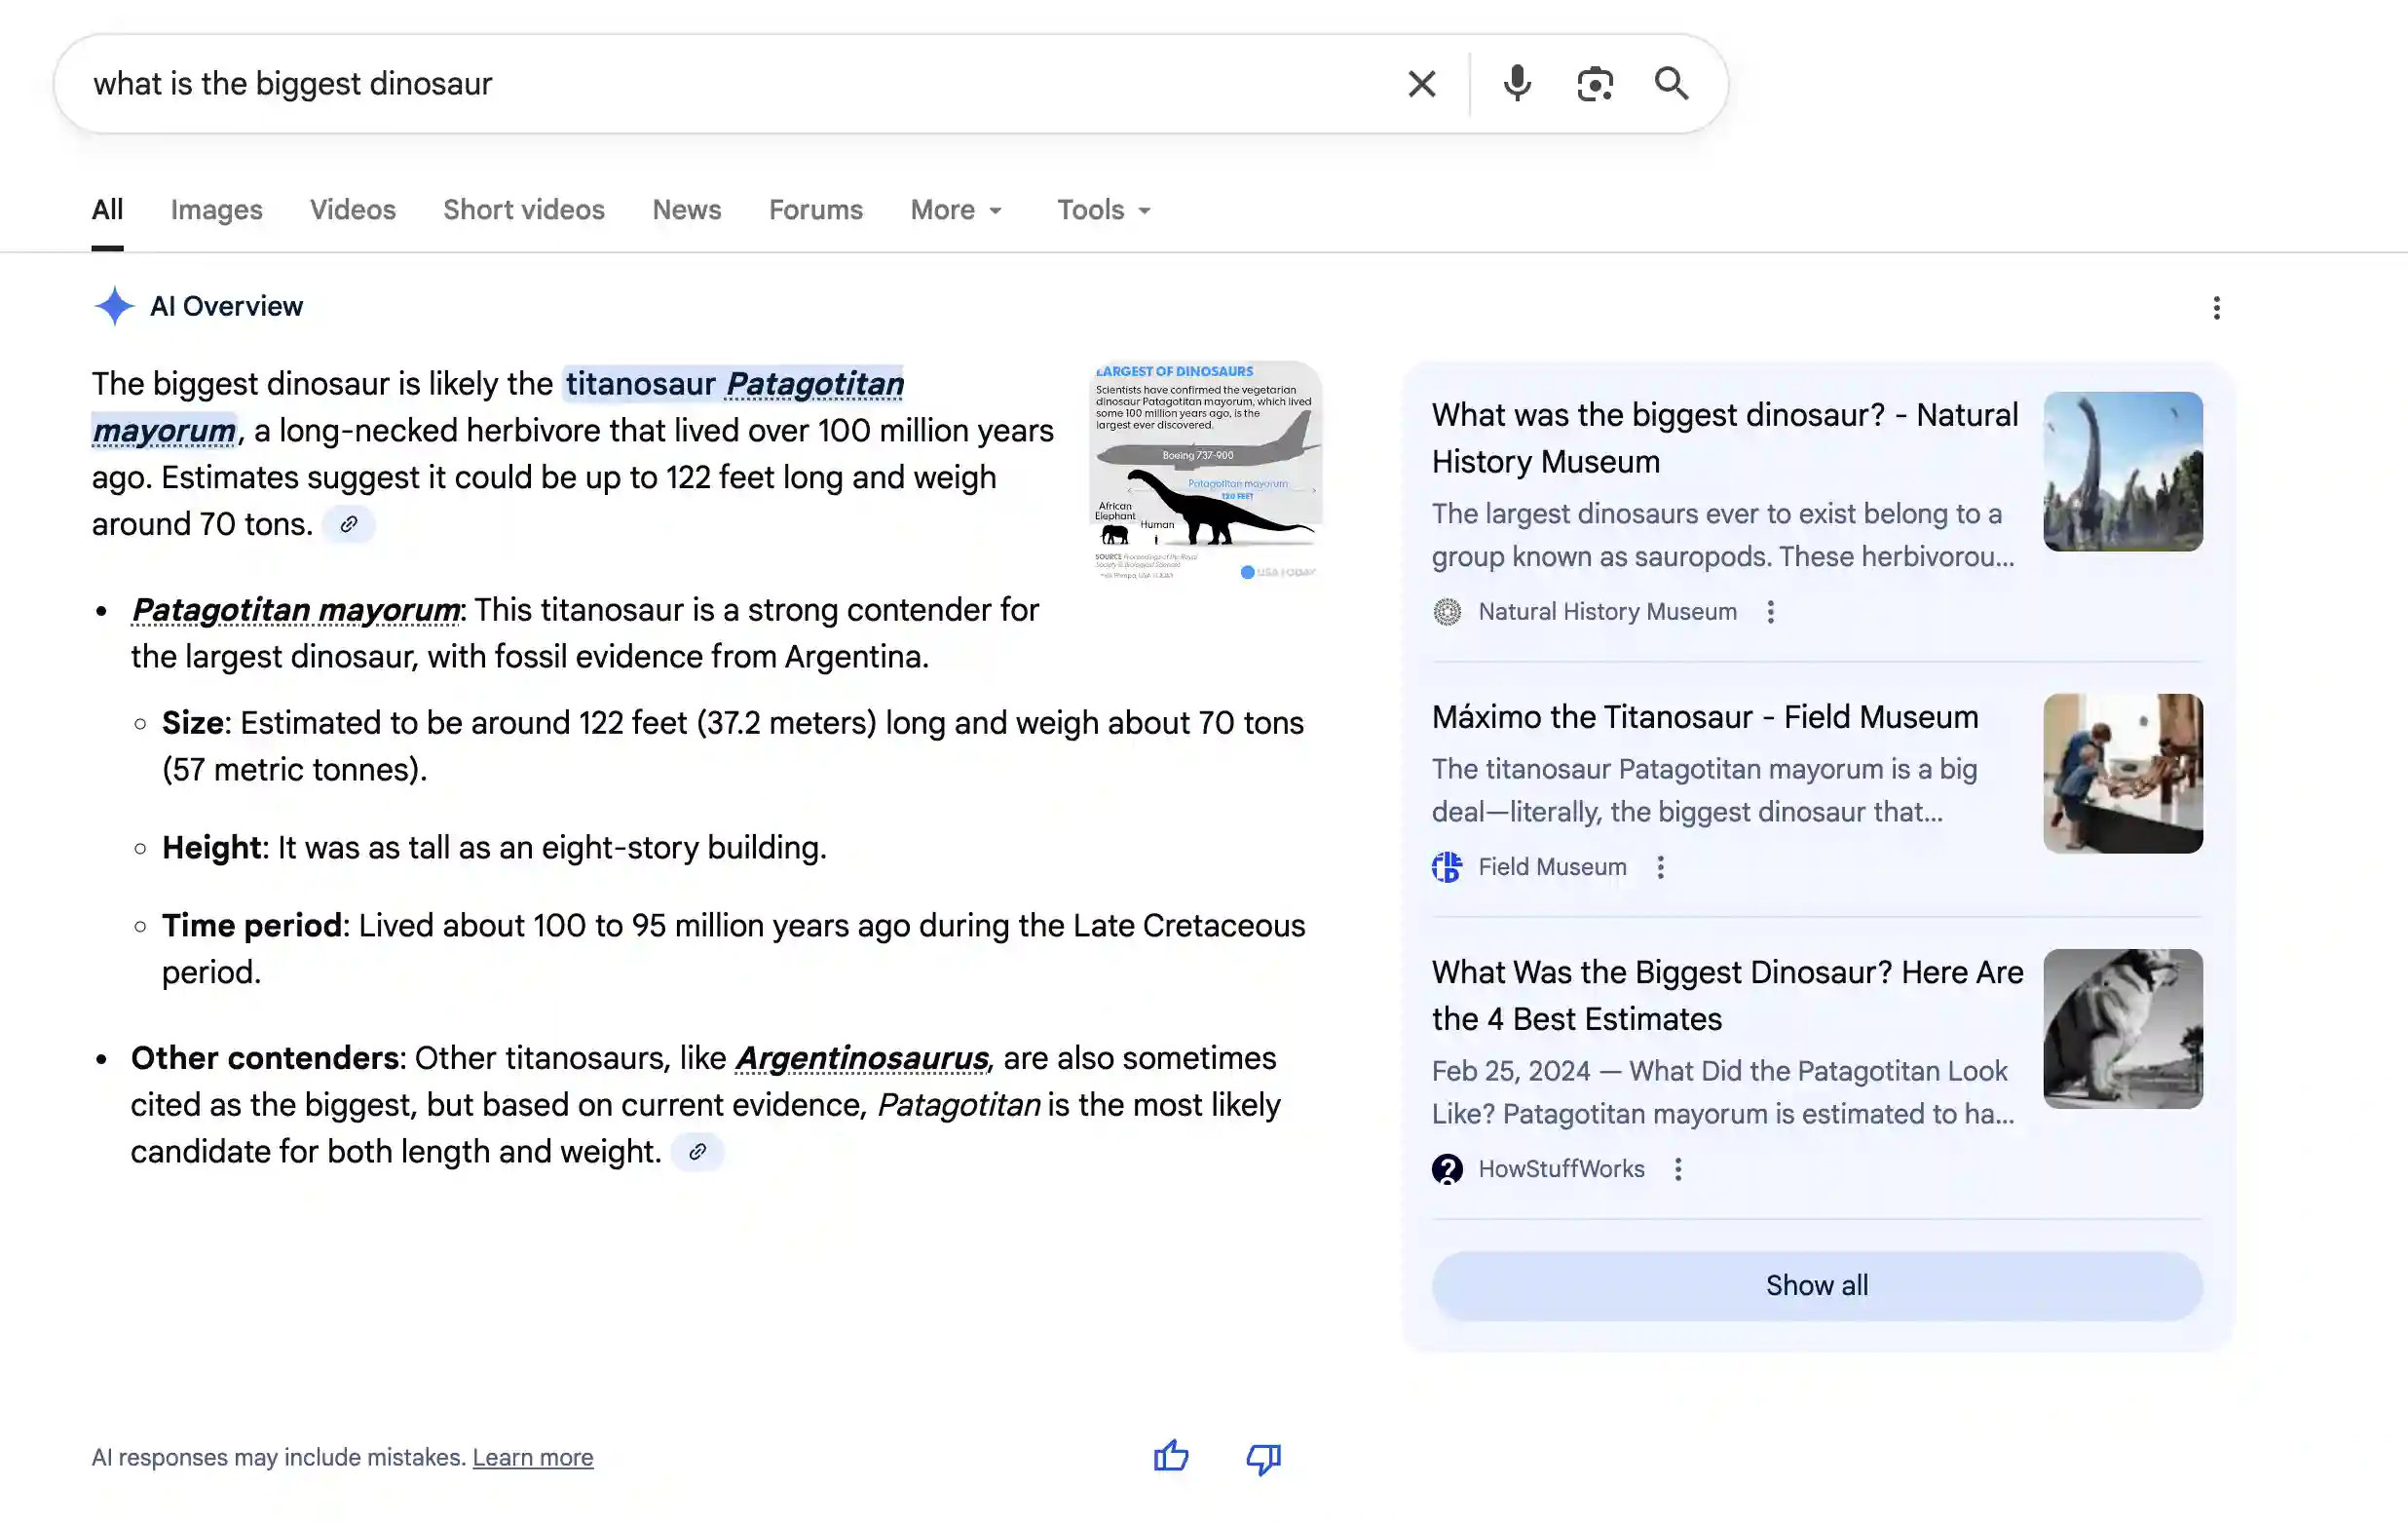Click the 'Time period' bullet label
This screenshot has height=1524, width=2408.
(x=252, y=926)
